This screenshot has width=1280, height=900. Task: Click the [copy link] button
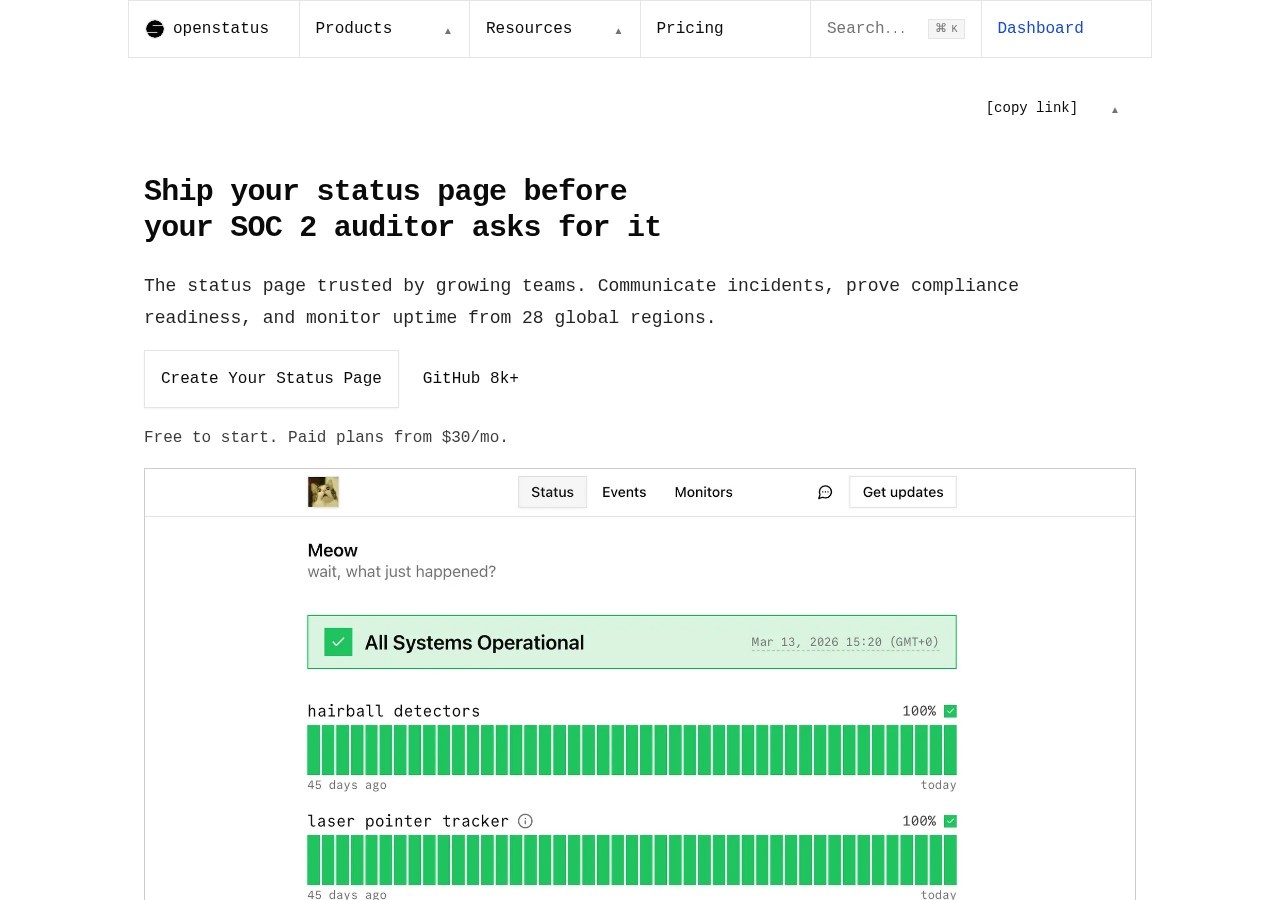(1032, 108)
